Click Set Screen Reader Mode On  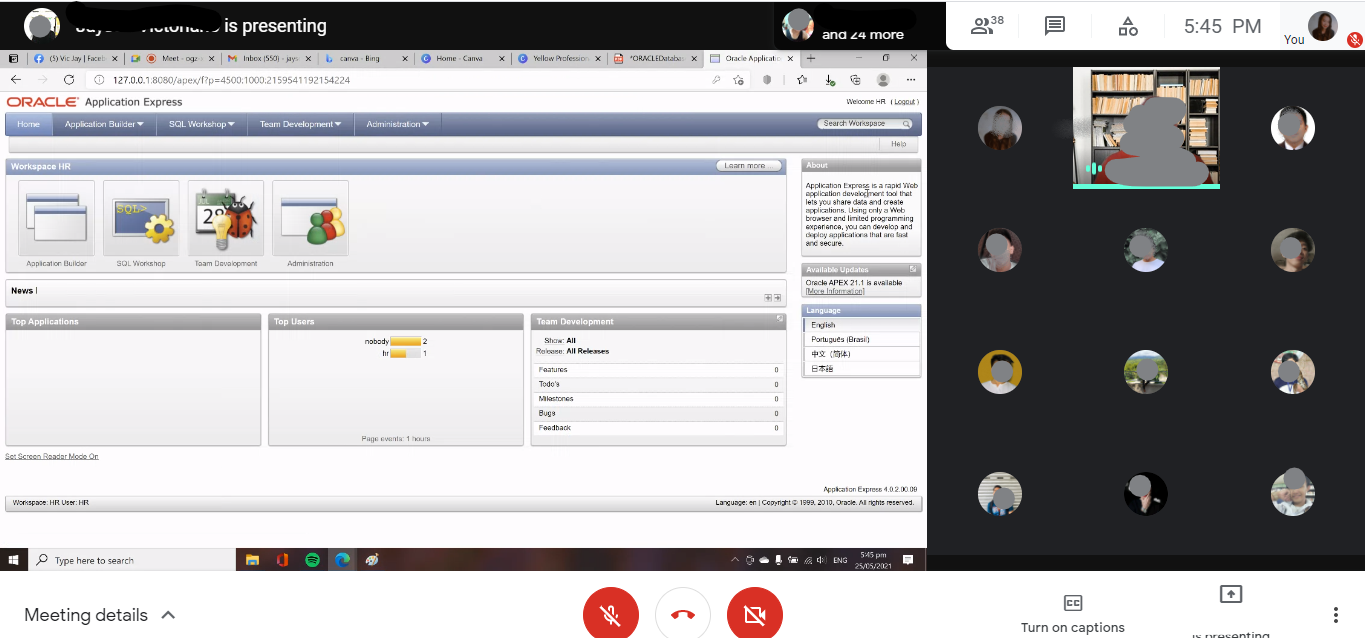point(52,456)
